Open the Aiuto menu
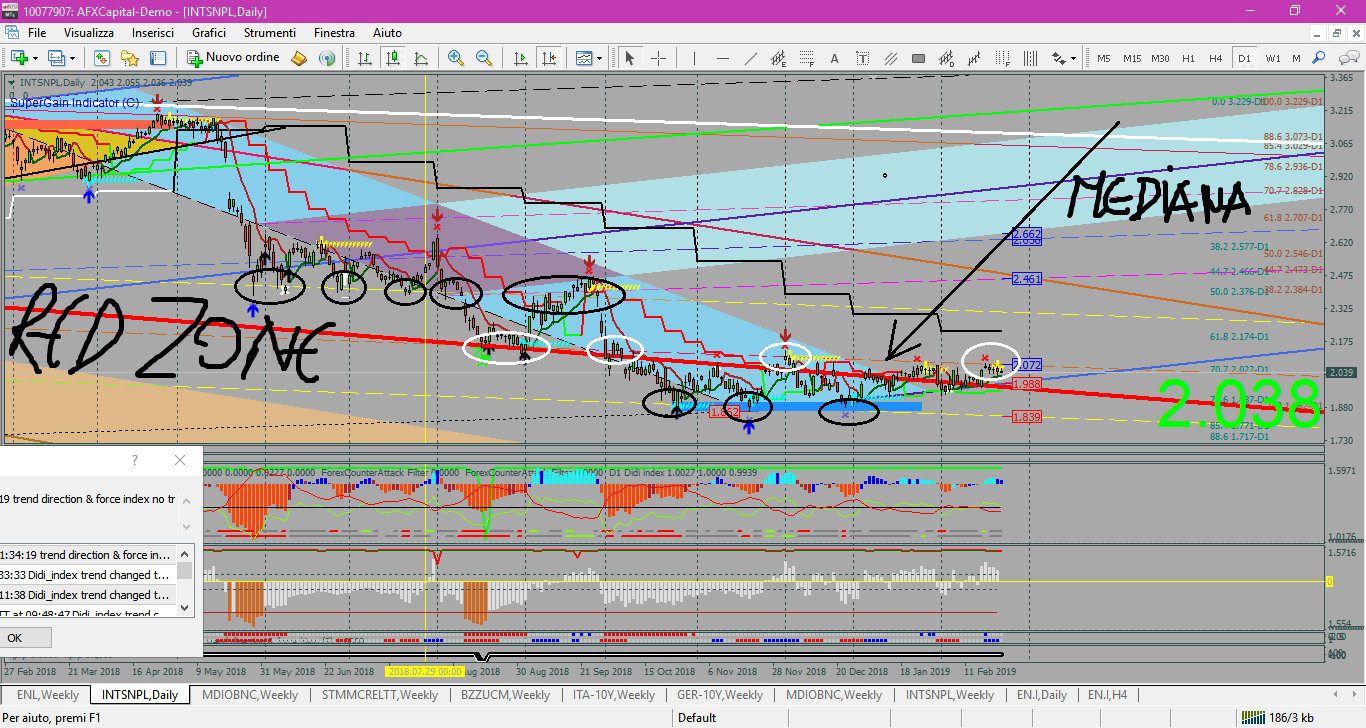This screenshot has height=728, width=1366. (x=387, y=33)
